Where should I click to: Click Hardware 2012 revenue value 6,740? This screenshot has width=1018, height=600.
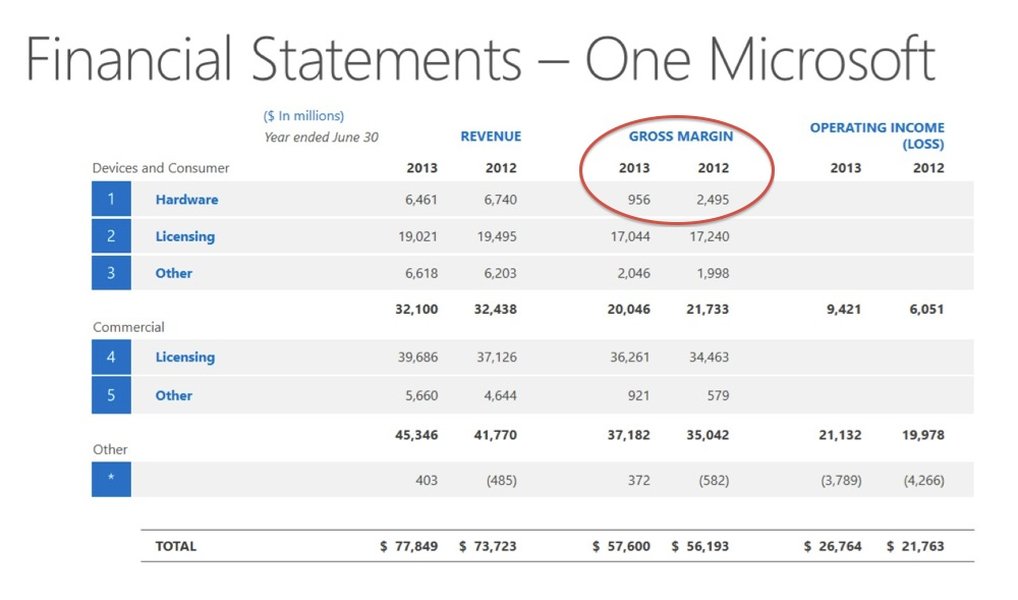pos(500,200)
